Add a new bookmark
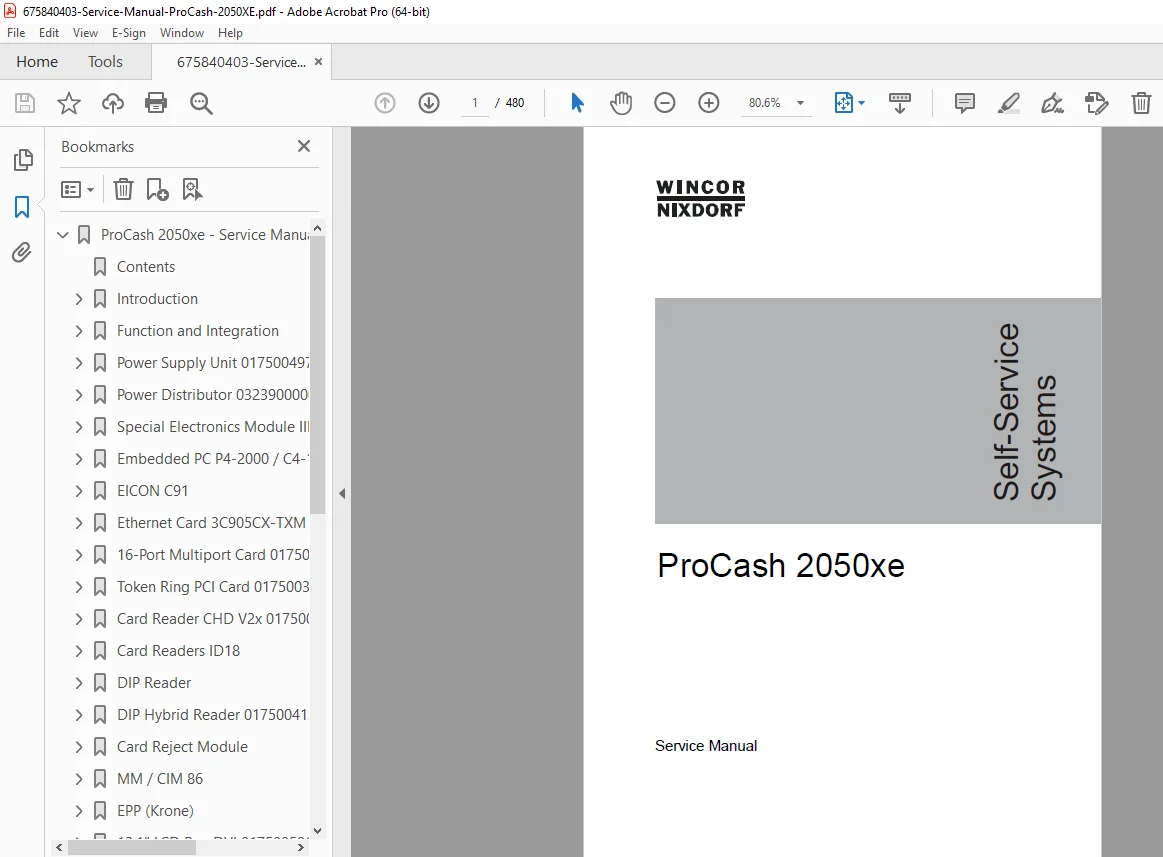This screenshot has width=1163, height=857. (x=157, y=189)
